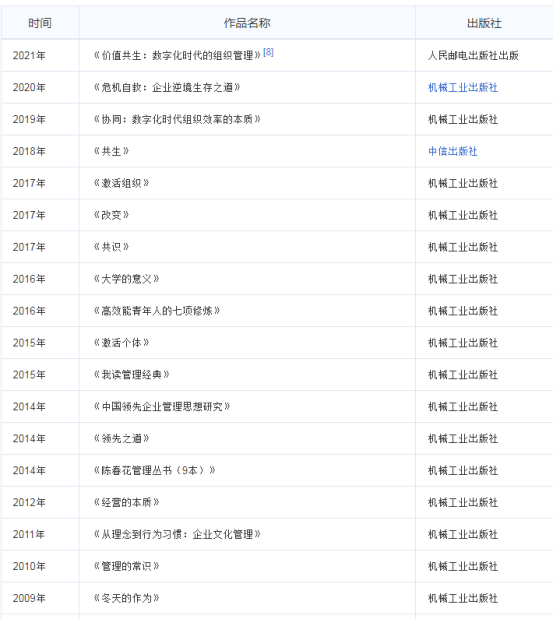Image resolution: width=554 pixels, height=620 pixels.
Task: Select the title 《管理的常识》
Action: pos(127,566)
